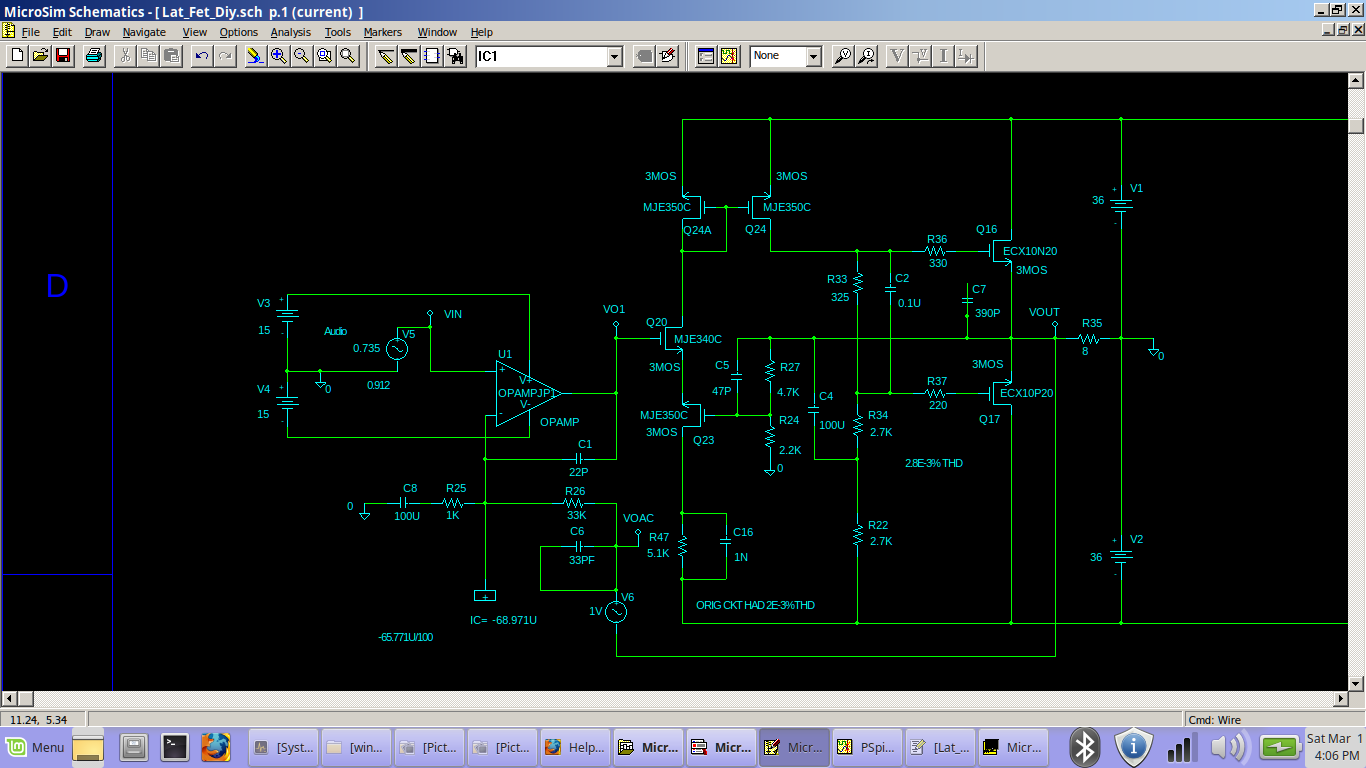Open the Draw menu
This screenshot has height=768, width=1366.
(97, 32)
